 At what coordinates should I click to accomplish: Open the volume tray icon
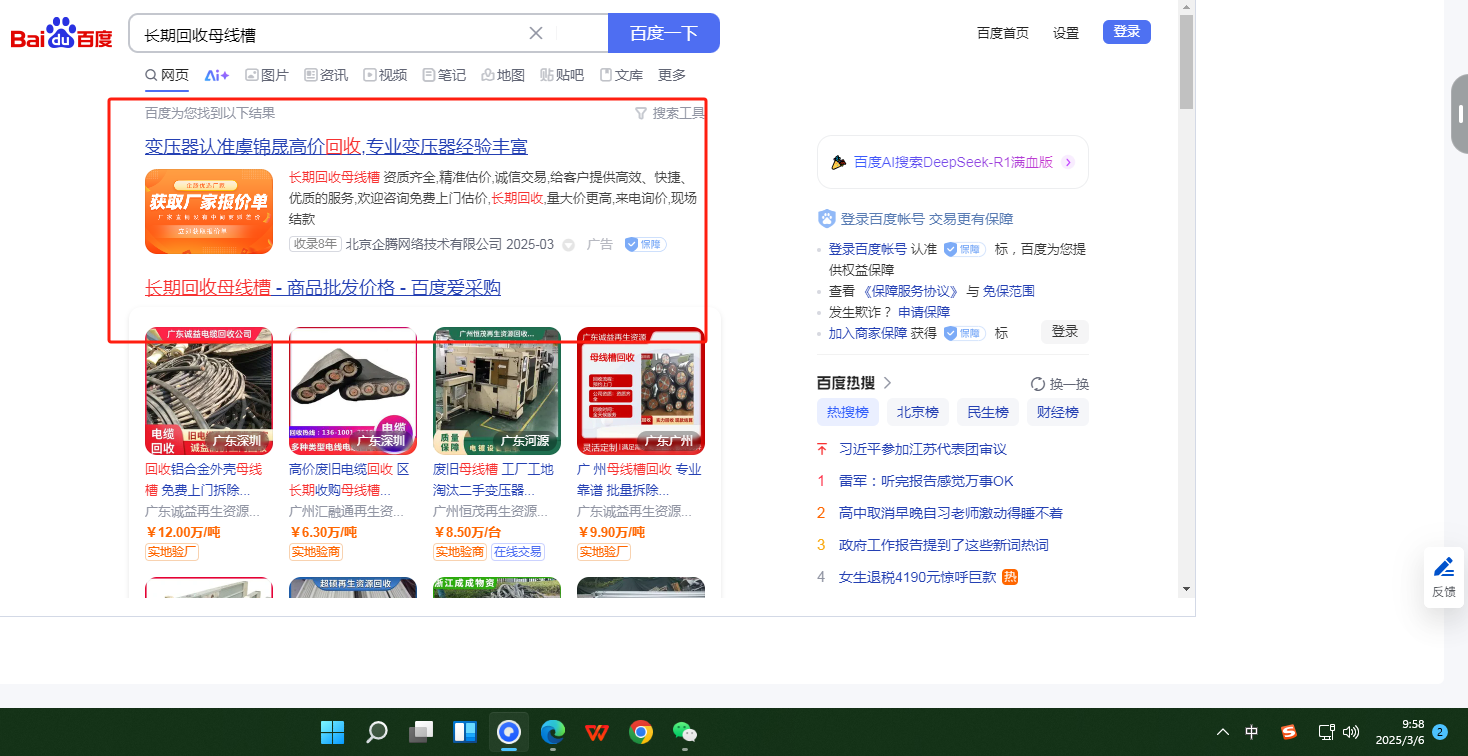point(1351,732)
